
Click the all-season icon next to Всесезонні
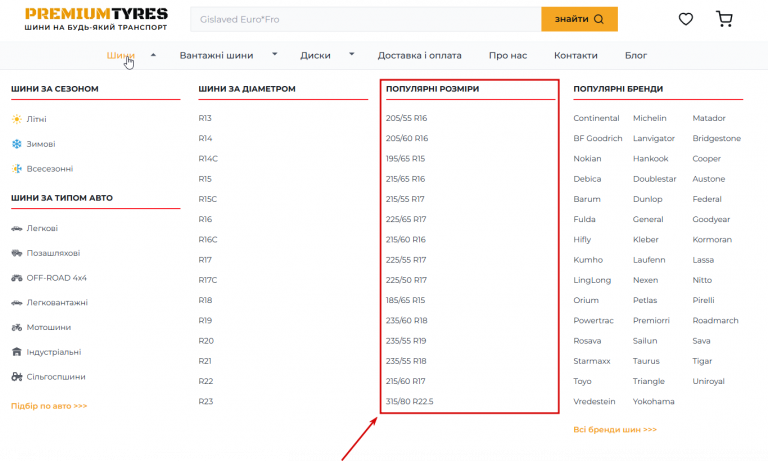tap(17, 169)
